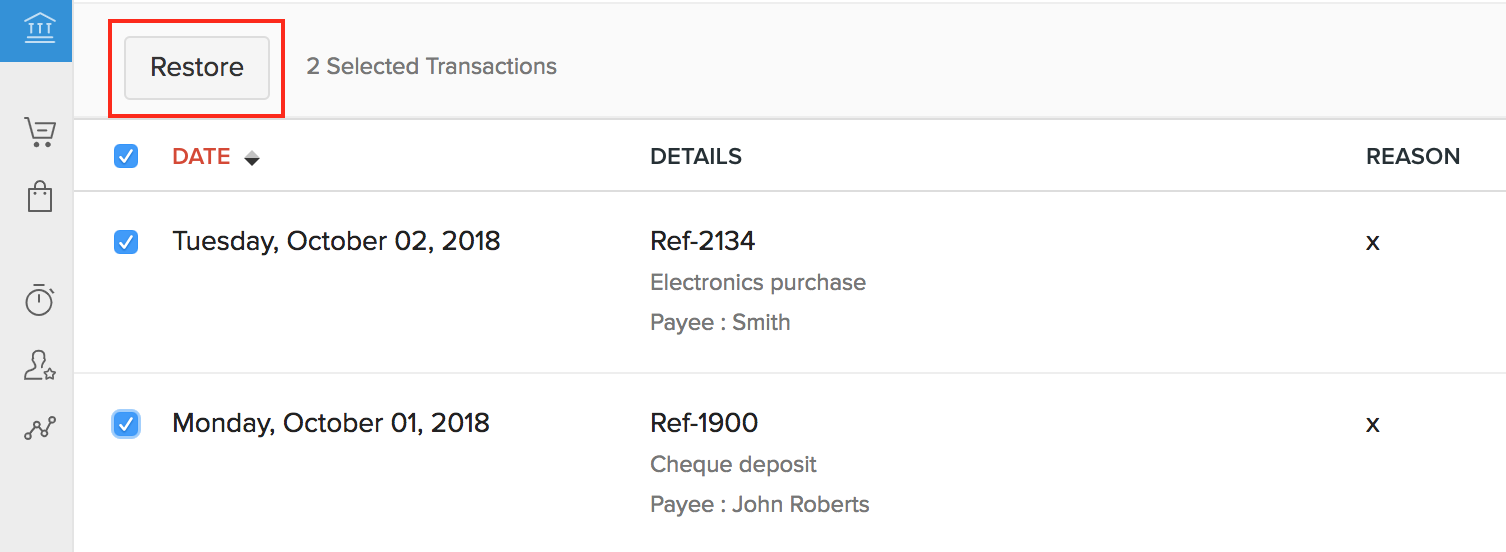Click the Restore button
Image resolution: width=1506 pixels, height=552 pixels.
tap(197, 68)
